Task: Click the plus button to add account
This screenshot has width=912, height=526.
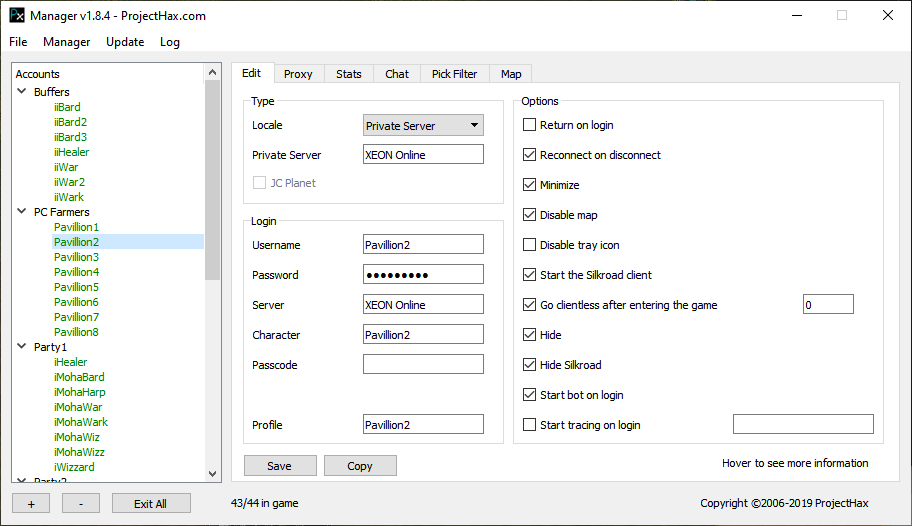Action: click(31, 503)
